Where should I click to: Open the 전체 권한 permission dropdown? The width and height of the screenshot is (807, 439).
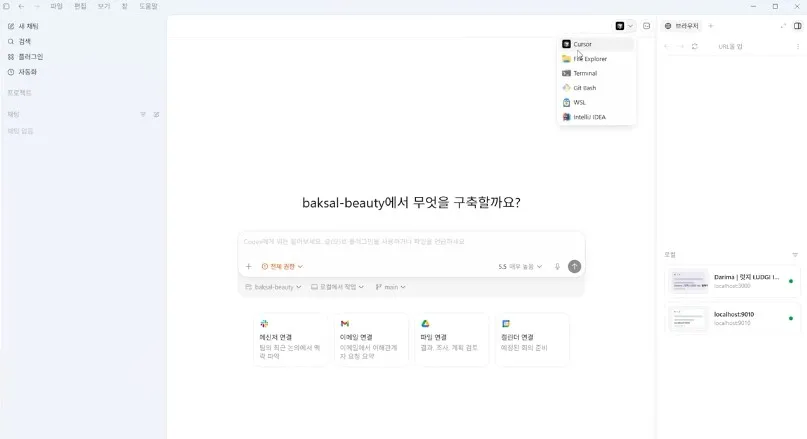click(x=282, y=267)
